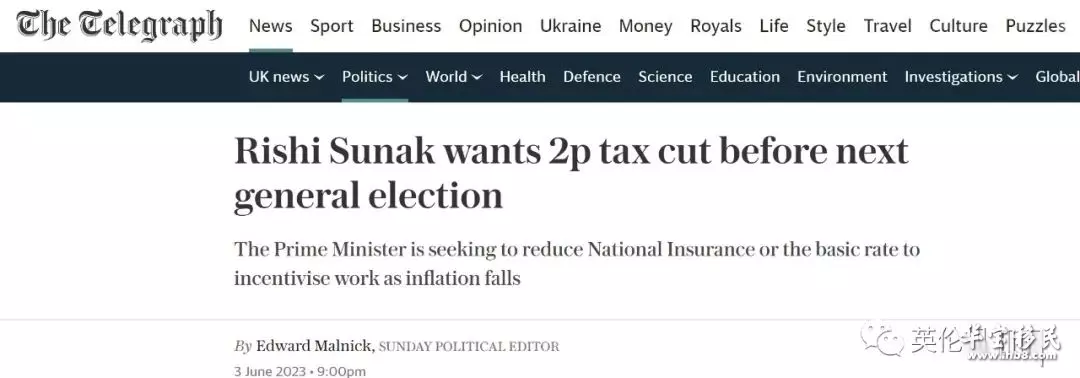The image size is (1080, 378).
Task: Open the Ukraine section
Action: point(570,26)
